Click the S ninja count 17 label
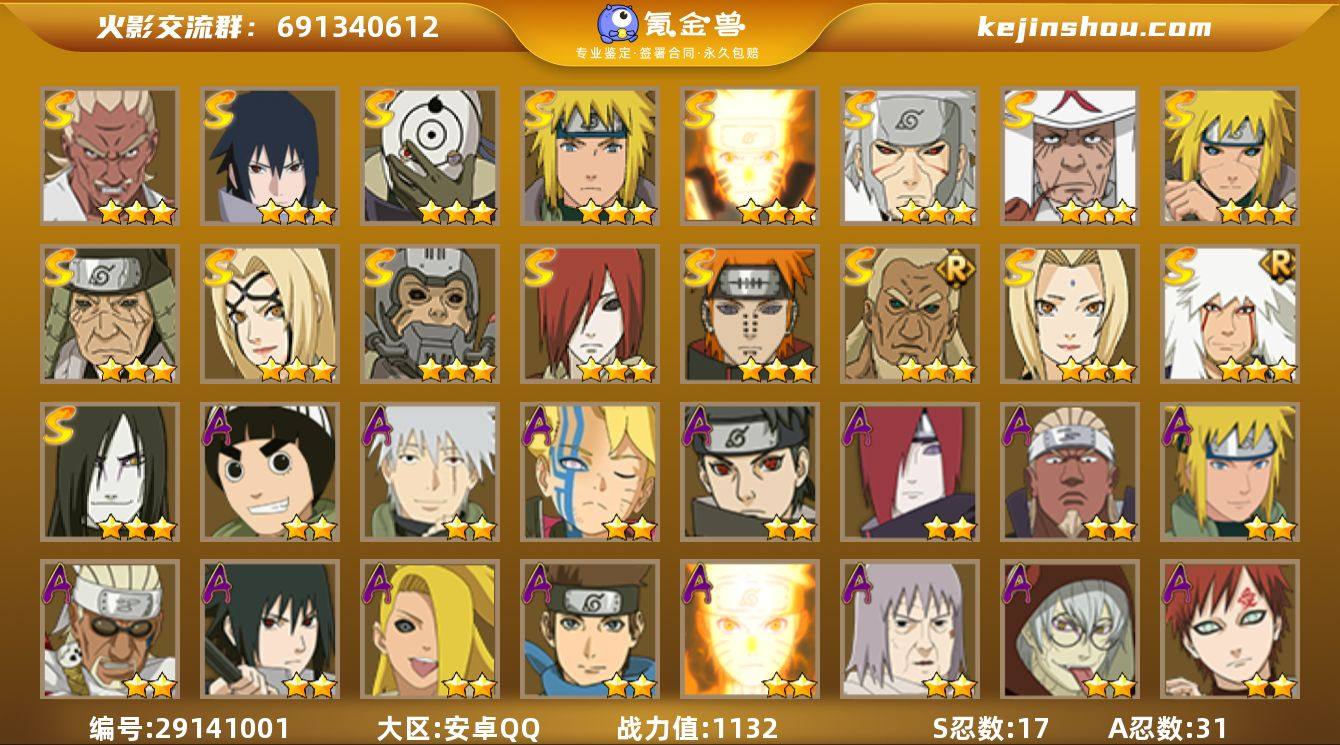Viewport: 1340px width, 745px height. point(990,727)
